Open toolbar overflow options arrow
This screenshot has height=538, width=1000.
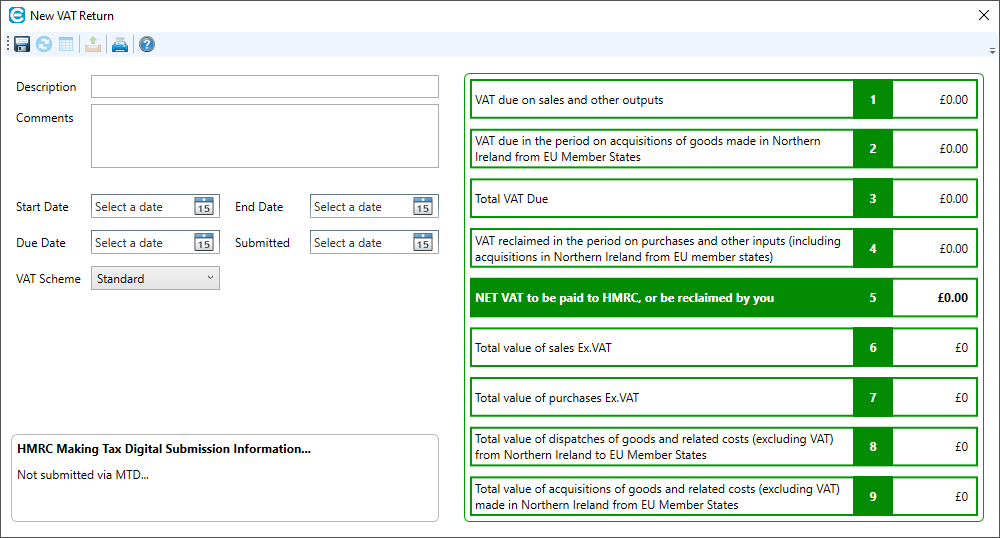[x=991, y=50]
